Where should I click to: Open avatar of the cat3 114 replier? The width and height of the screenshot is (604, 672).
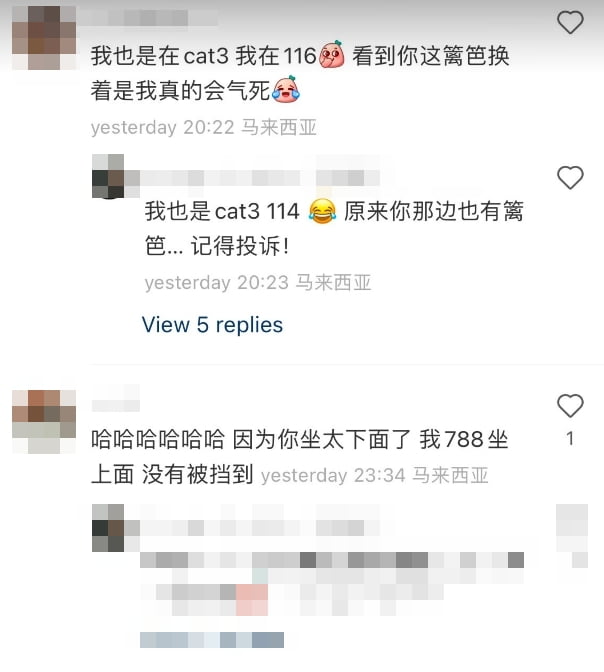[108, 176]
